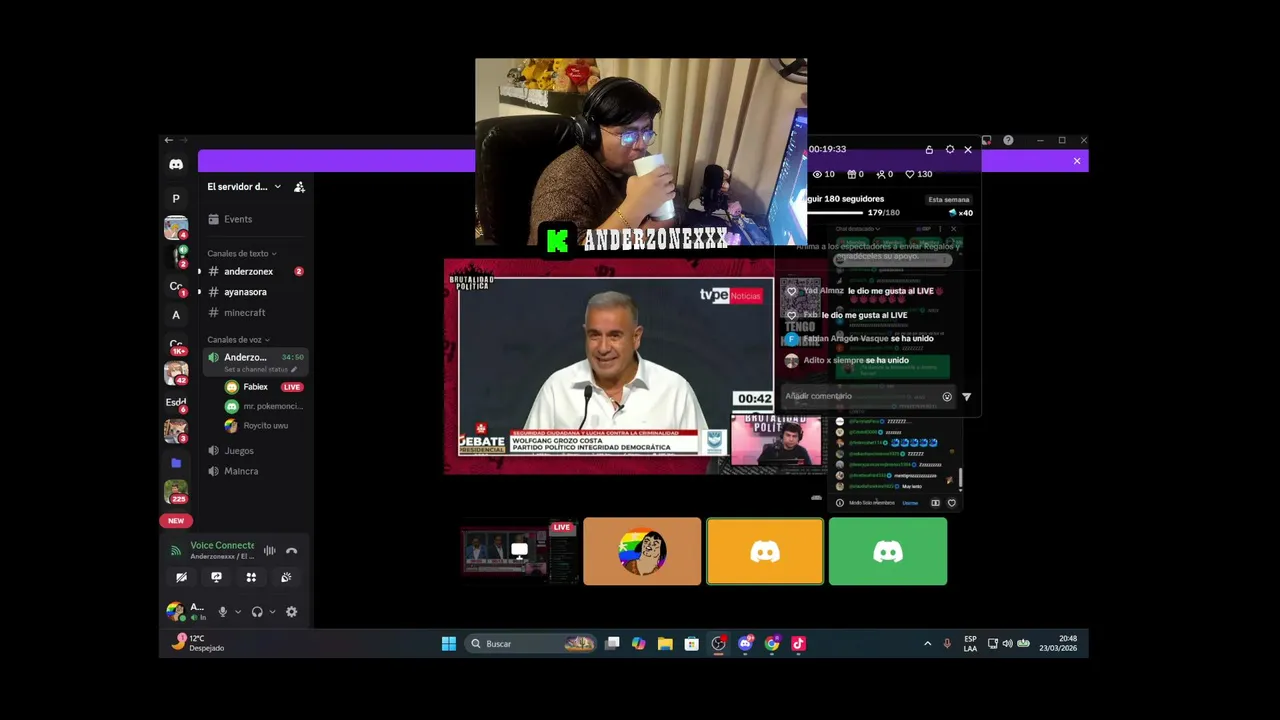Click the Esta semana button

pos(949,199)
